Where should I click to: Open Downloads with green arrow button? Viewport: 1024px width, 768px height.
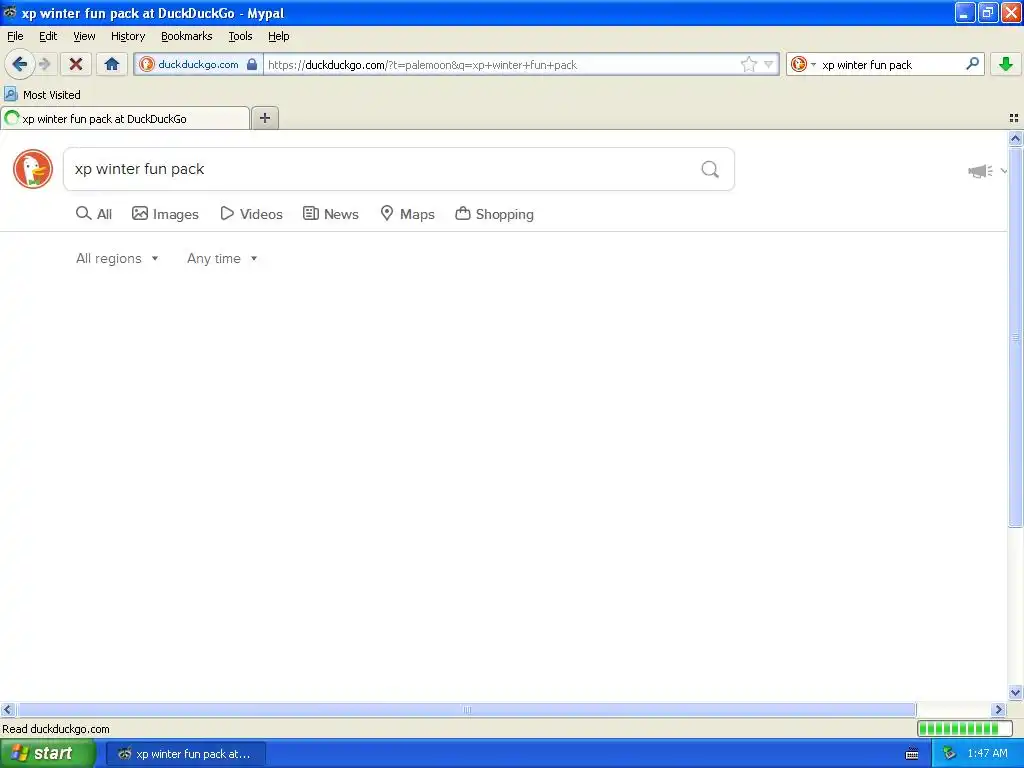coord(1006,64)
